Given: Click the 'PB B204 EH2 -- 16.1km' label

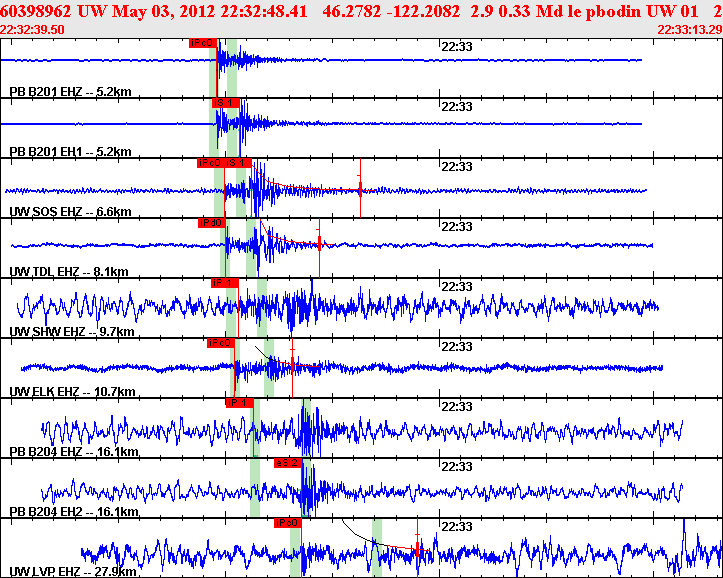Looking at the screenshot, I should [74, 512].
